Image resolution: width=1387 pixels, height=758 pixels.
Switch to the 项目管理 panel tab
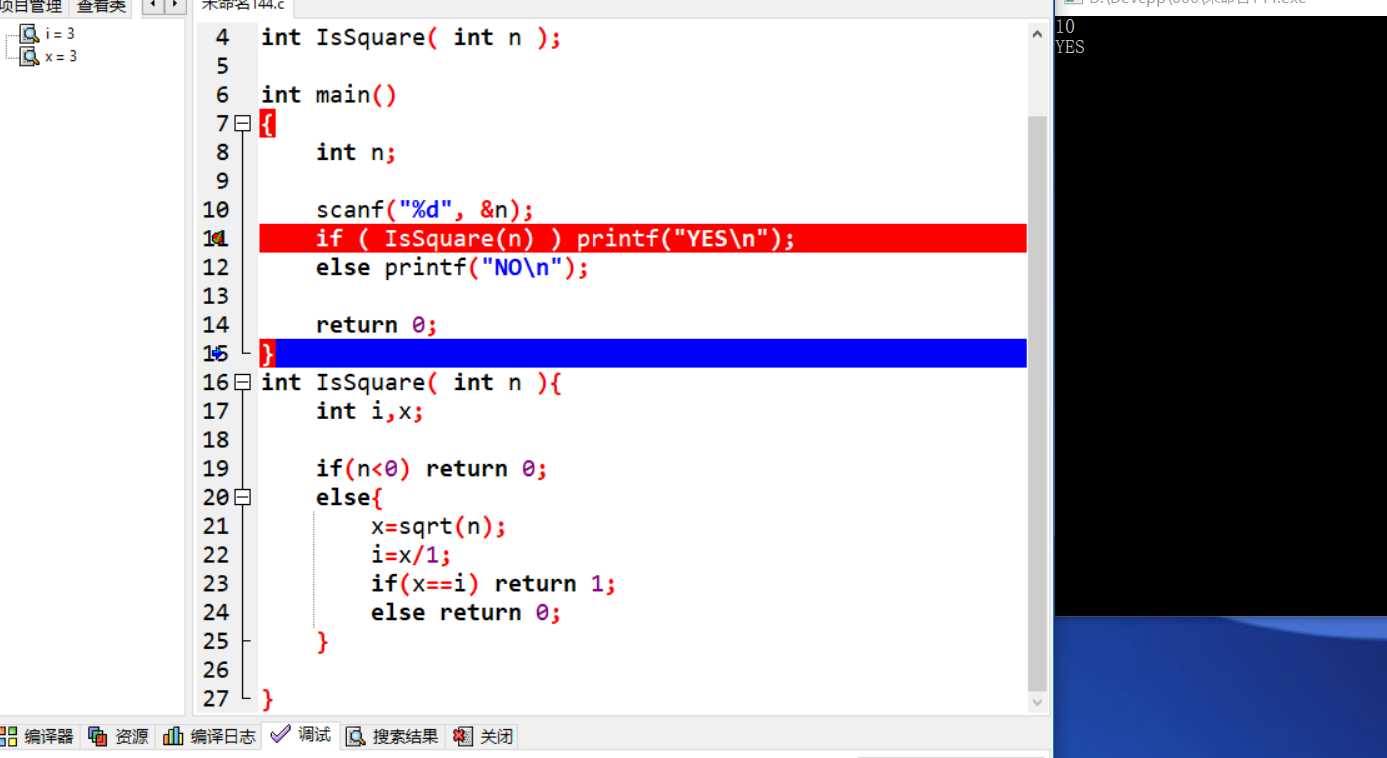tap(32, 6)
